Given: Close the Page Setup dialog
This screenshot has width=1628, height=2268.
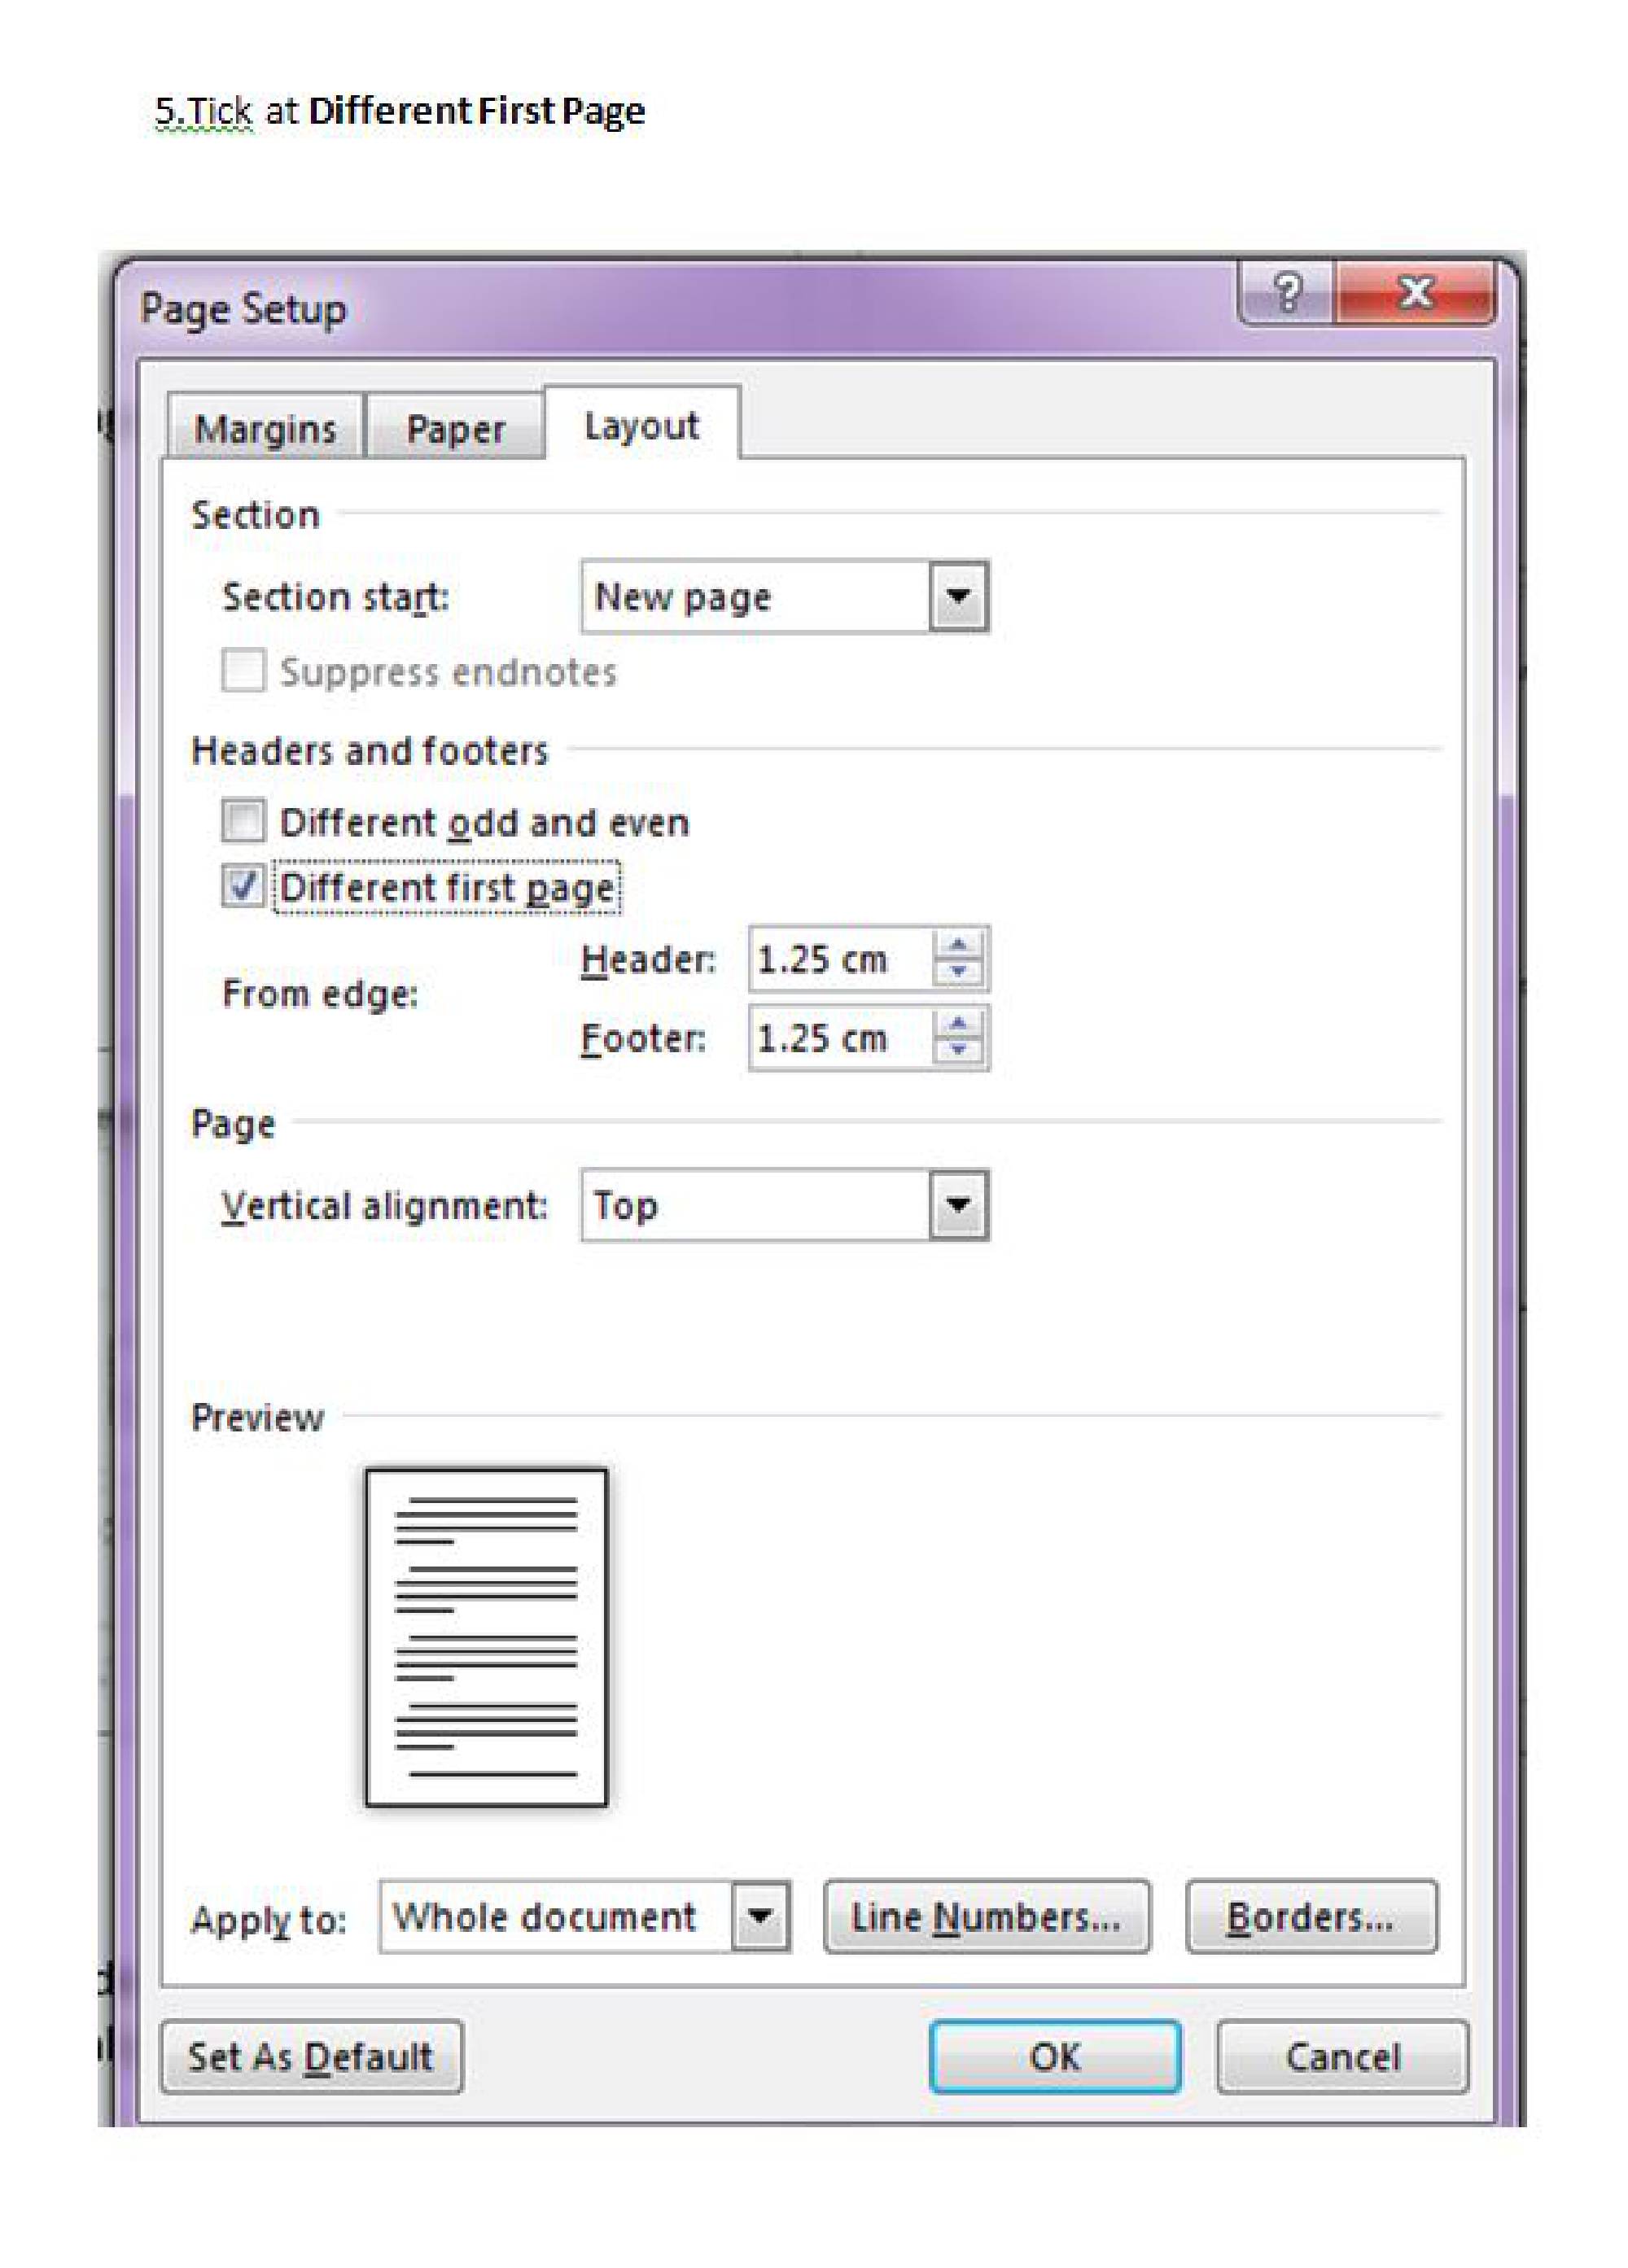Looking at the screenshot, I should [x=1415, y=294].
